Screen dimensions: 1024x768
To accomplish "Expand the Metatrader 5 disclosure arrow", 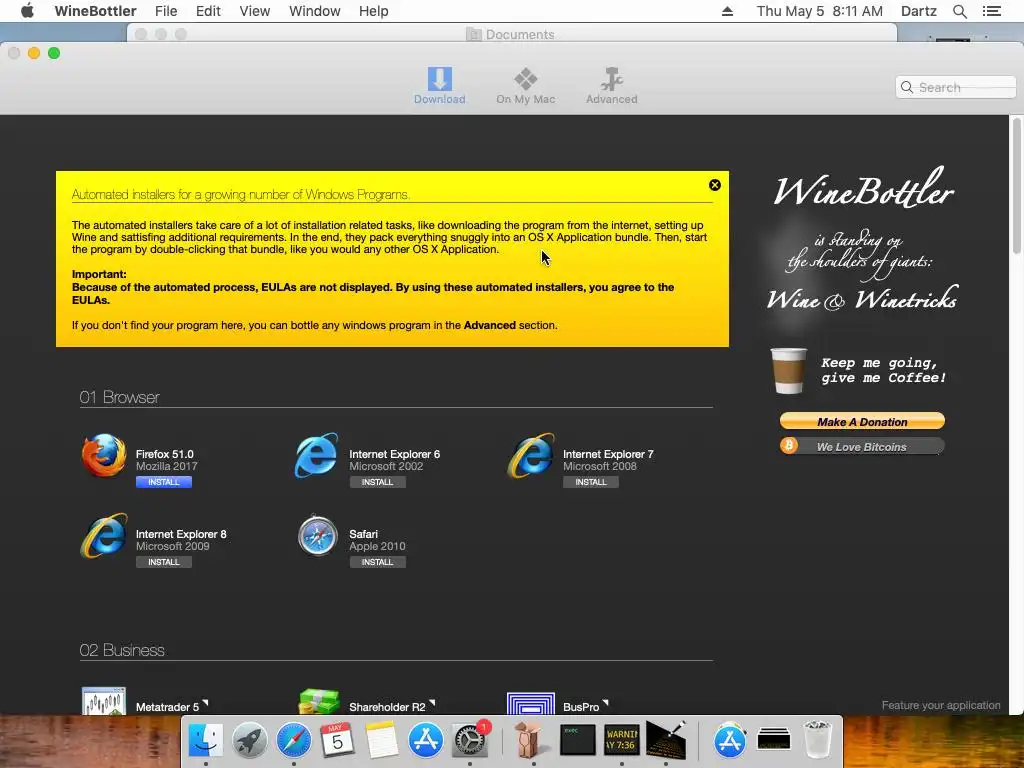I will [205, 703].
